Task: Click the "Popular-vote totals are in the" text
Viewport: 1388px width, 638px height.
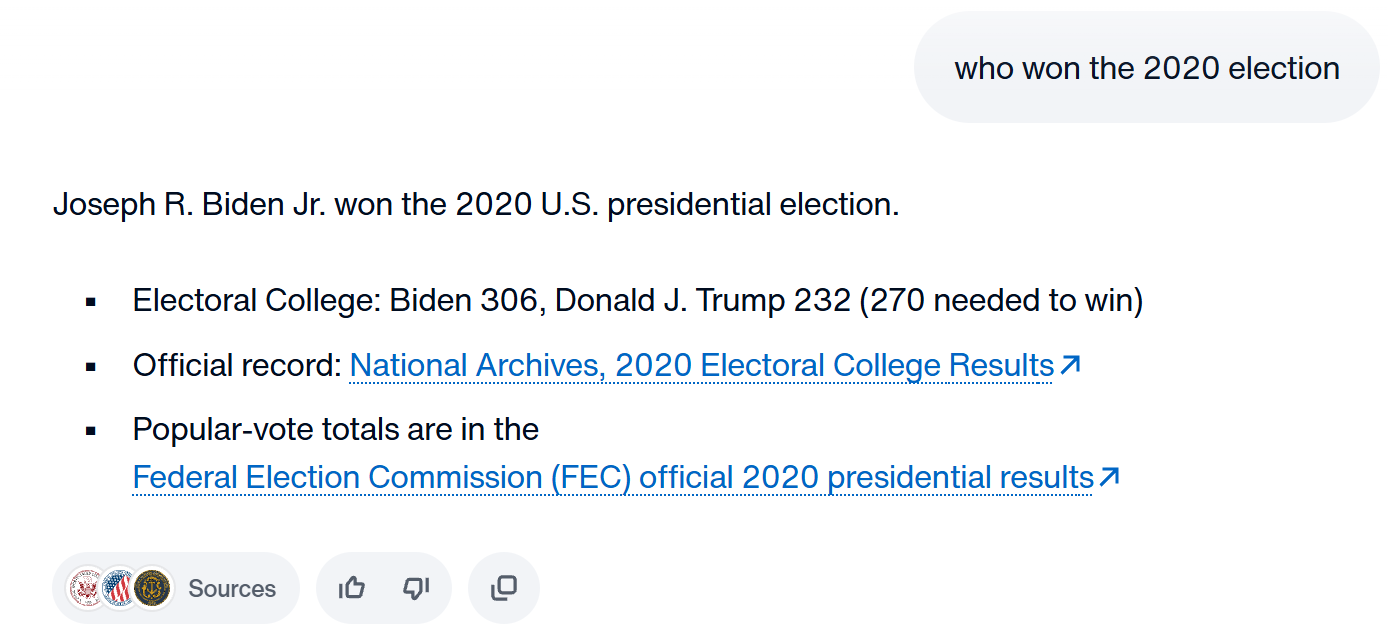Action: 336,430
